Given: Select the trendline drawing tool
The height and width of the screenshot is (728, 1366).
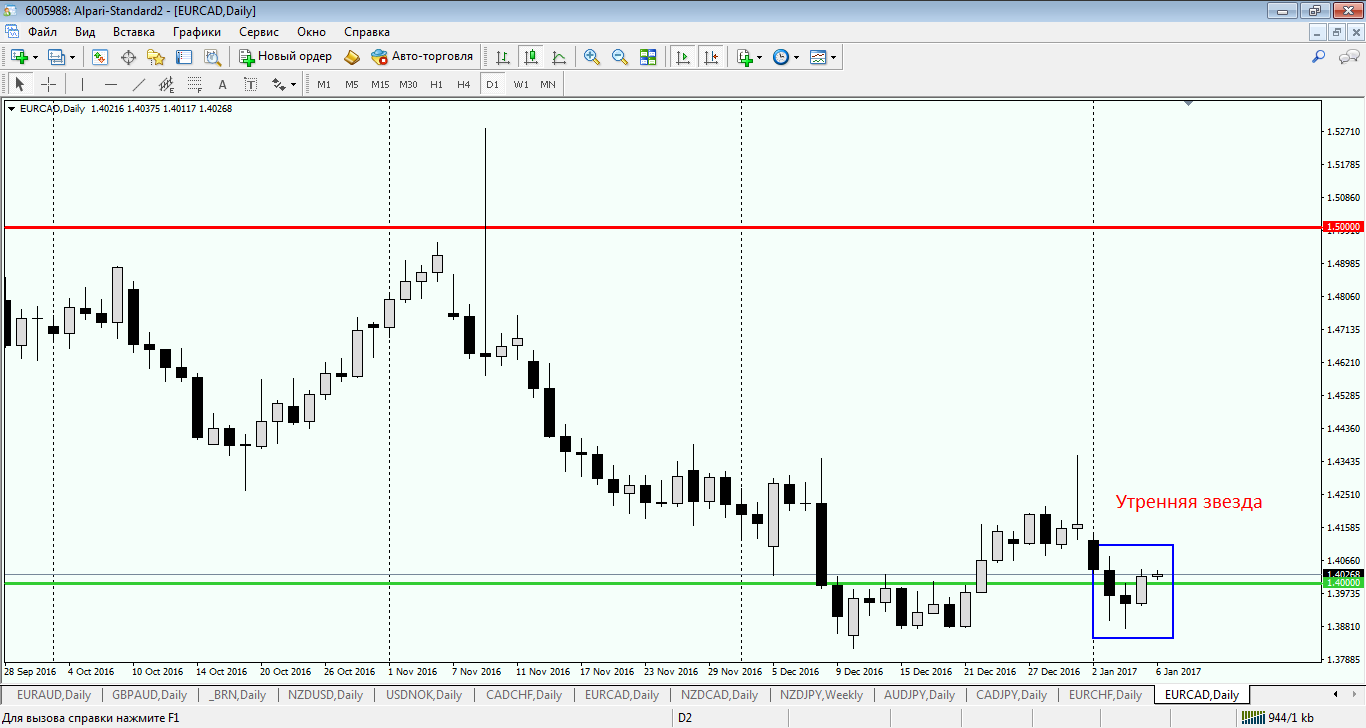Looking at the screenshot, I should (x=138, y=84).
